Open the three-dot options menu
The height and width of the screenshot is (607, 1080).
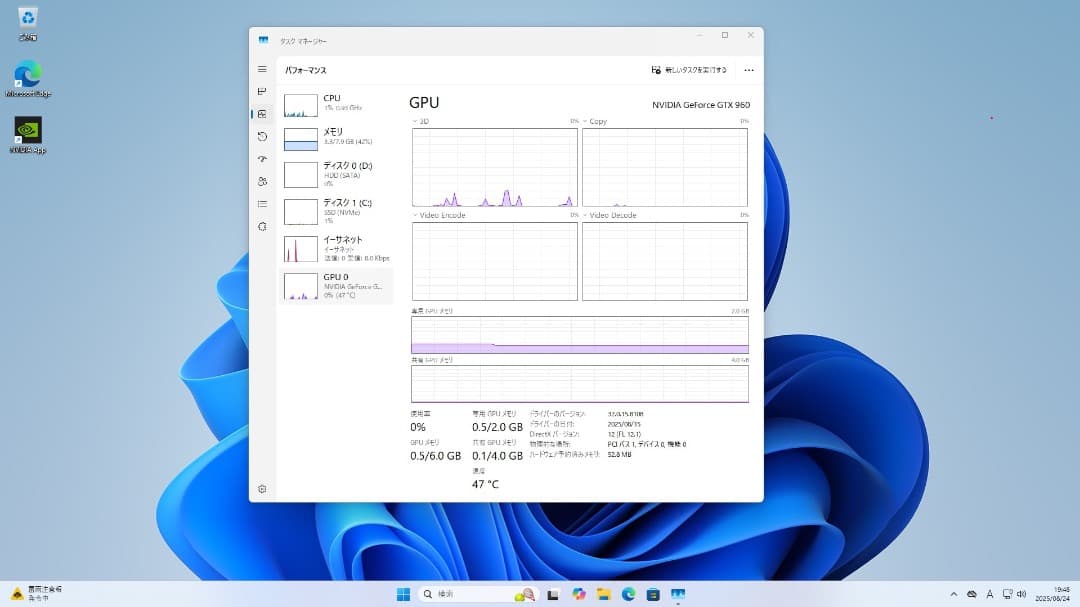pos(749,70)
